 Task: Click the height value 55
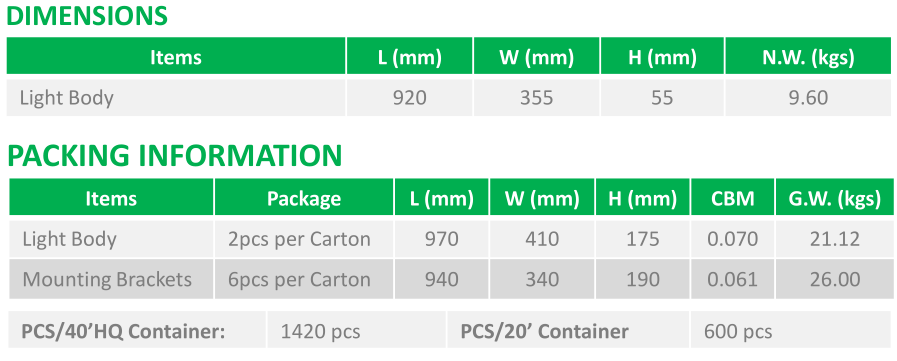tap(662, 98)
